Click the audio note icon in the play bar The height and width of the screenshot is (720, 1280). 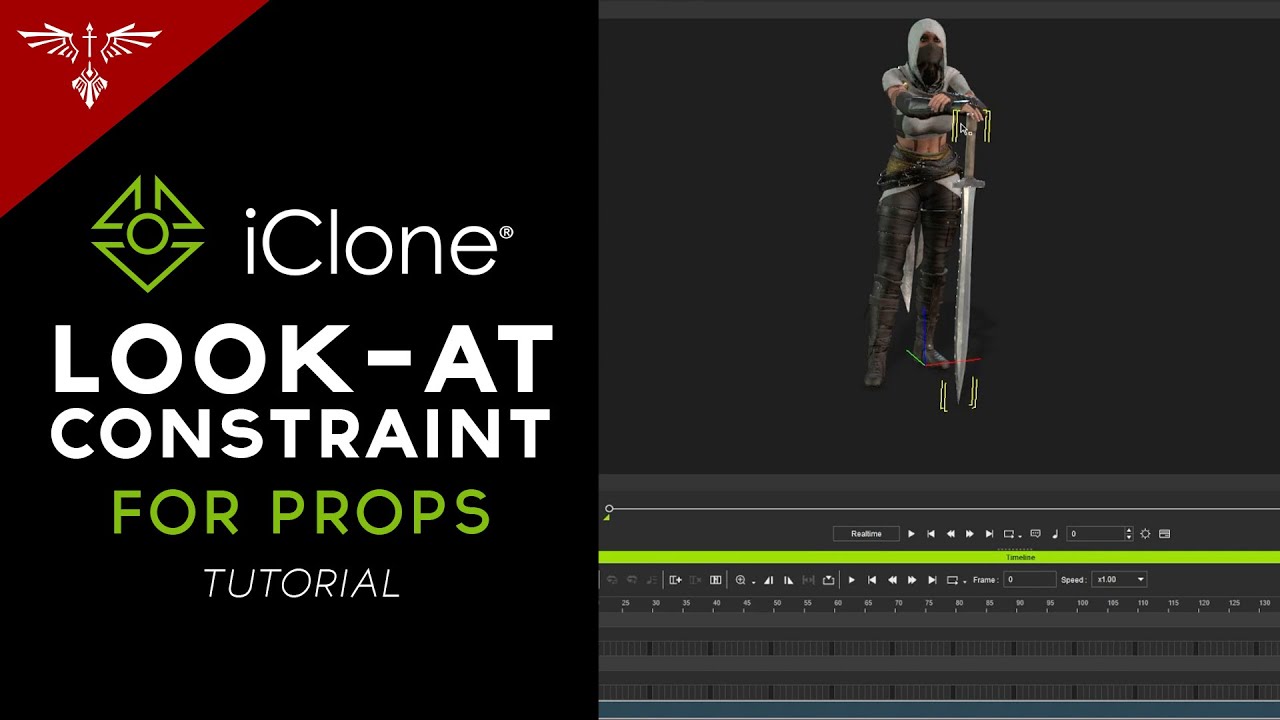click(1055, 534)
